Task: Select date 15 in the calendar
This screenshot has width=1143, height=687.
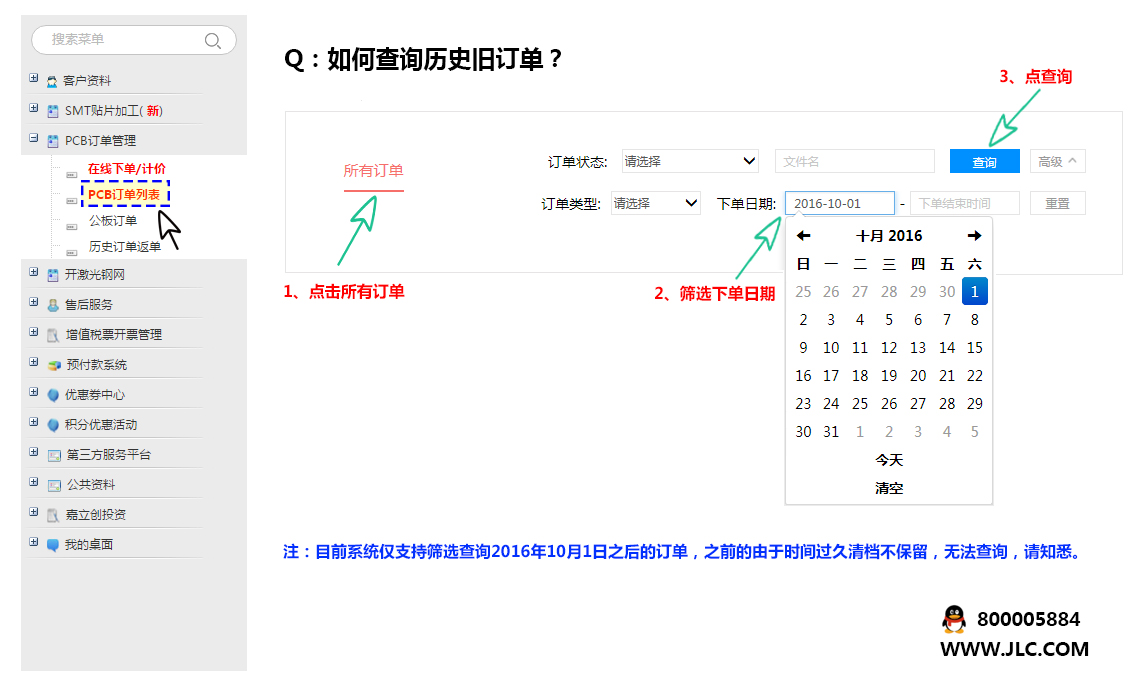Action: tap(975, 347)
